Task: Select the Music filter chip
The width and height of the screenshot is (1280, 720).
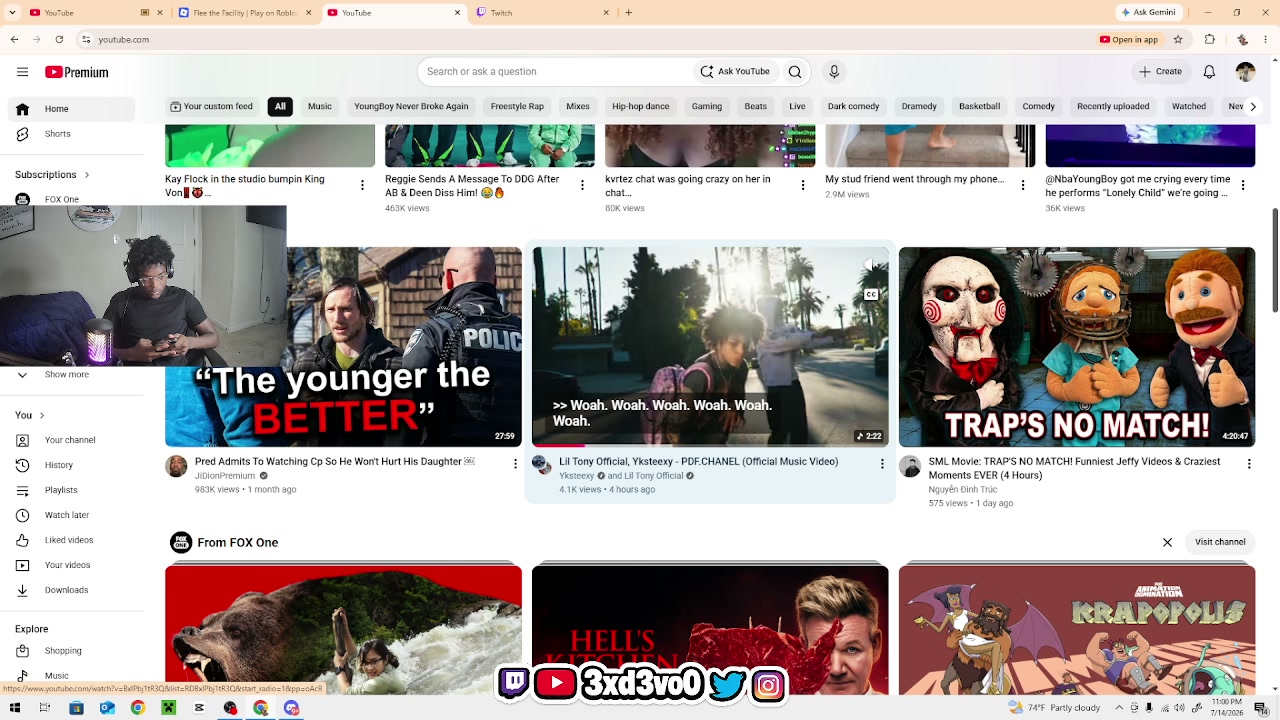Action: [320, 106]
